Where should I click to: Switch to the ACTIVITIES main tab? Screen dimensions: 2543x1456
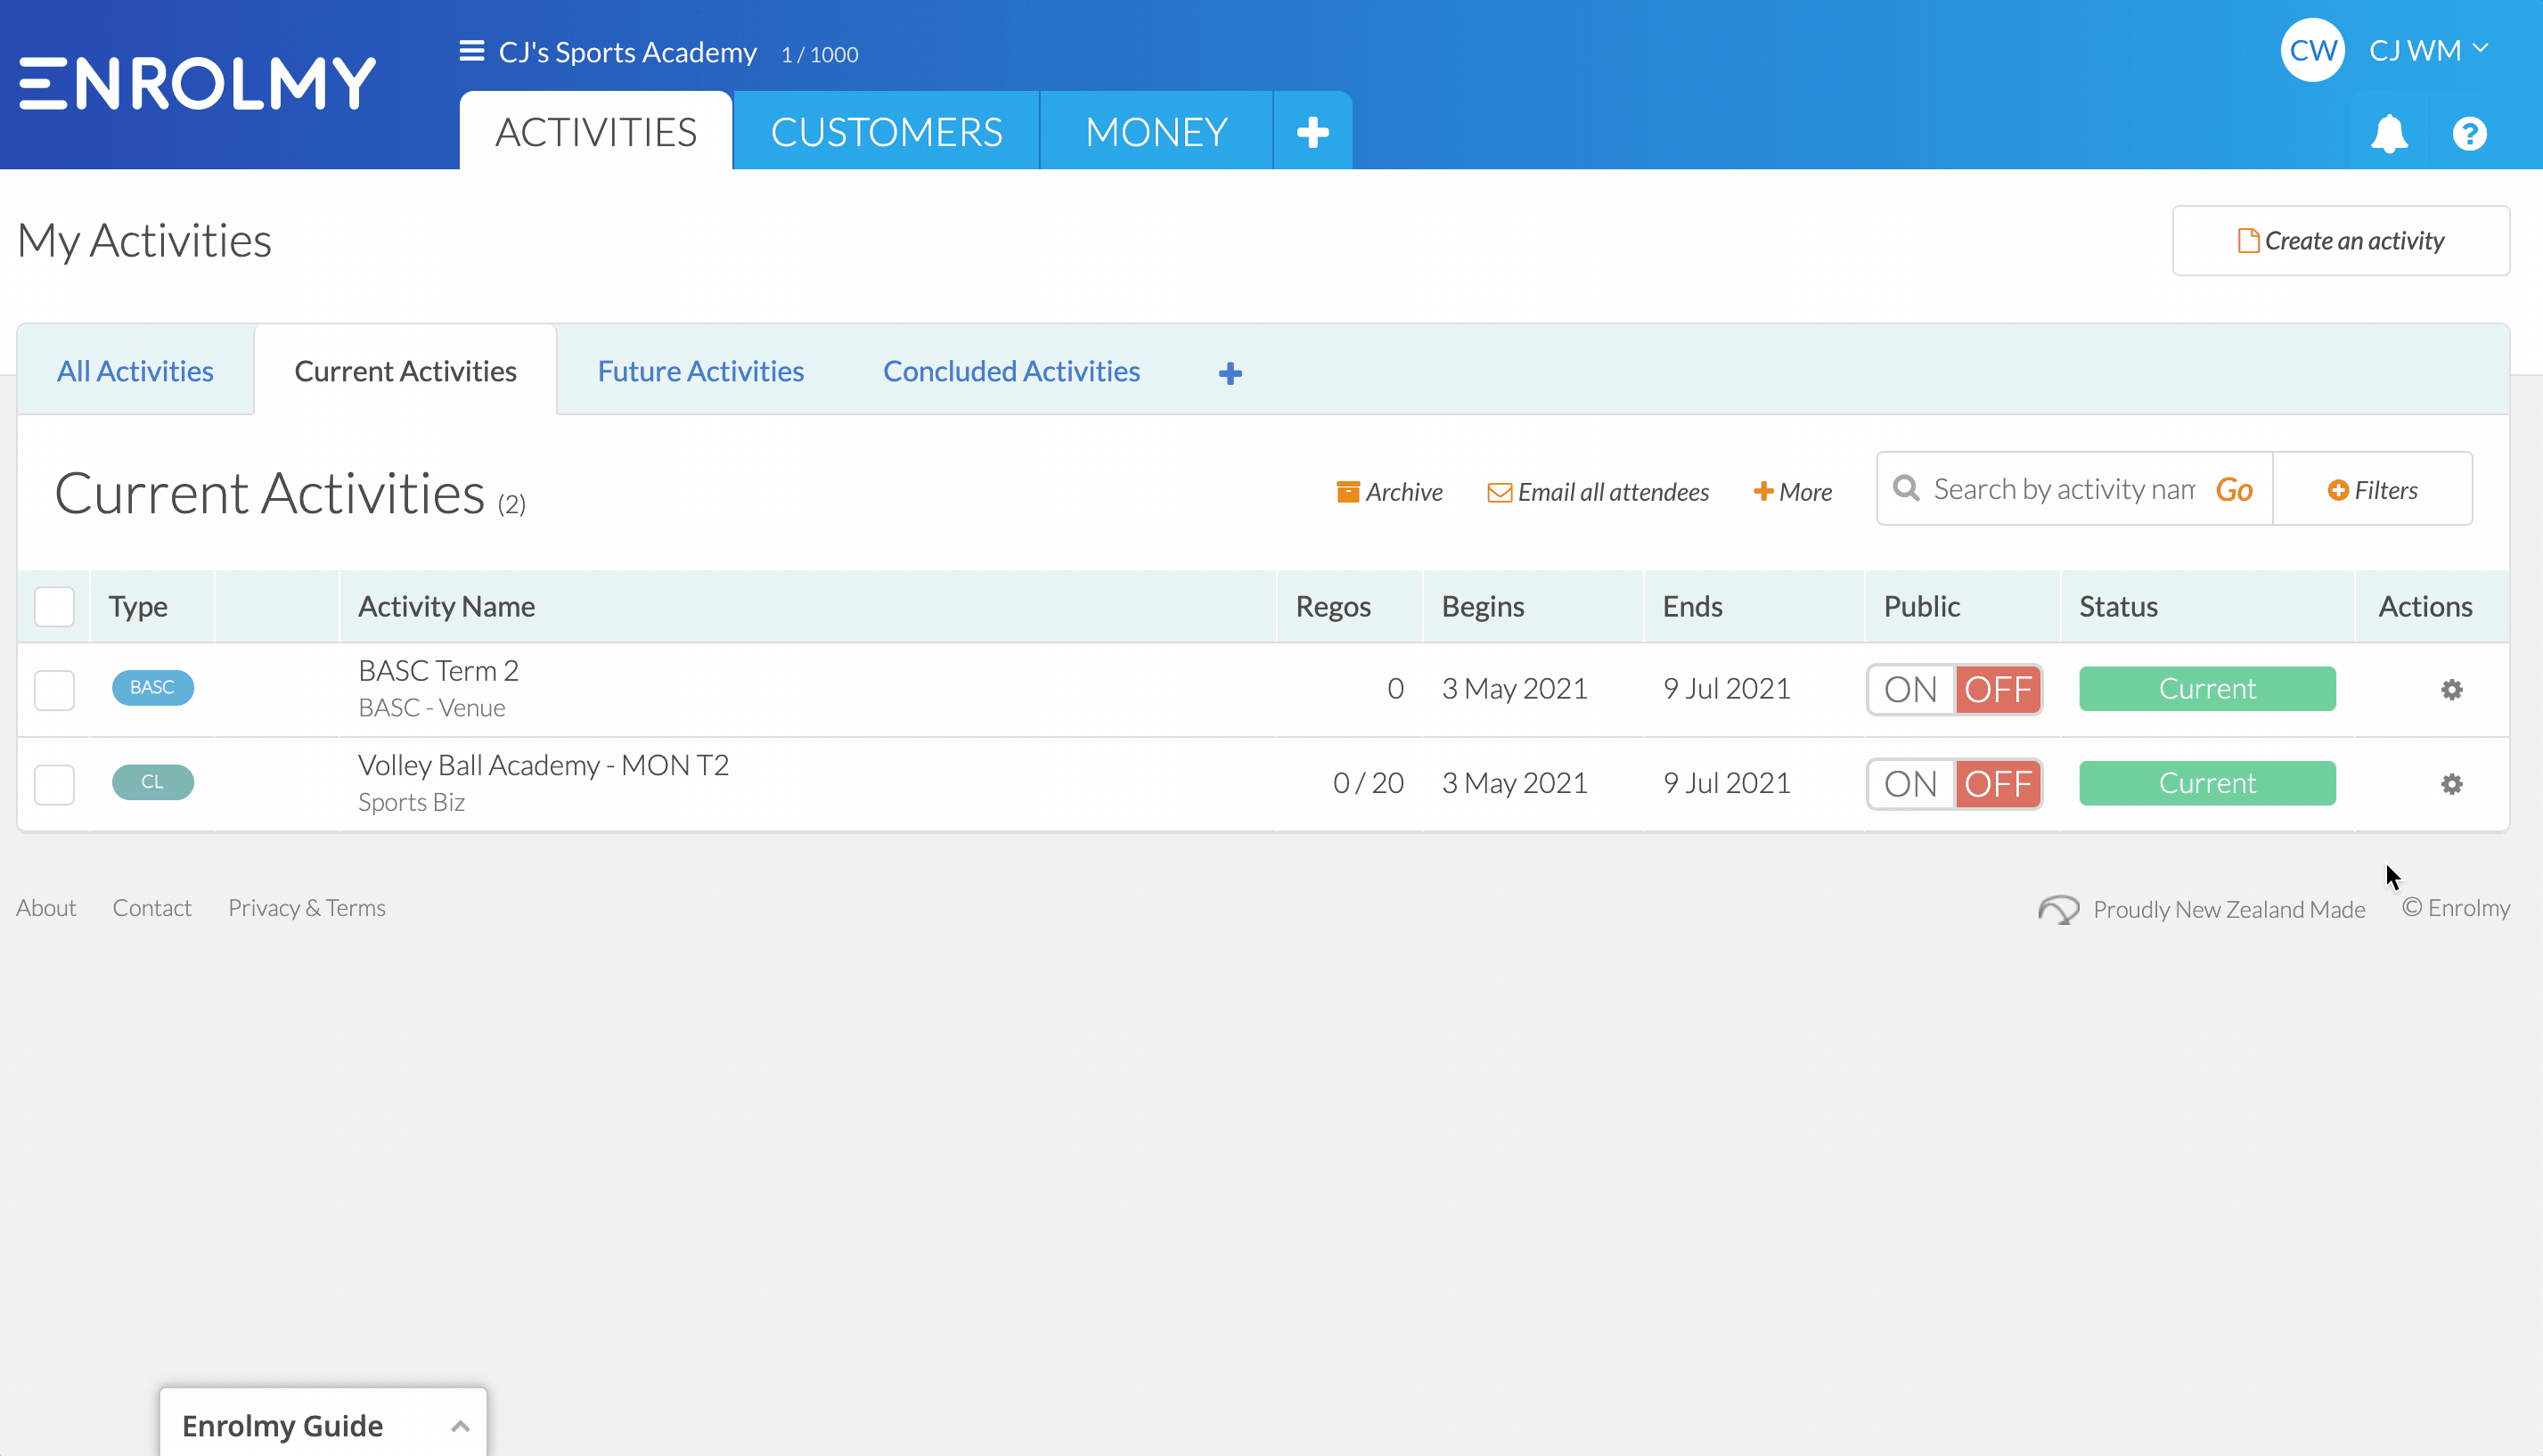point(596,132)
